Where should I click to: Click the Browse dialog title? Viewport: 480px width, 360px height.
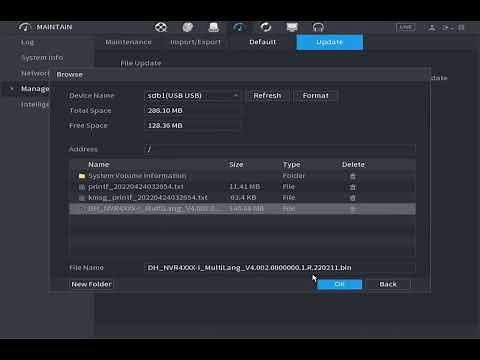tap(70, 75)
